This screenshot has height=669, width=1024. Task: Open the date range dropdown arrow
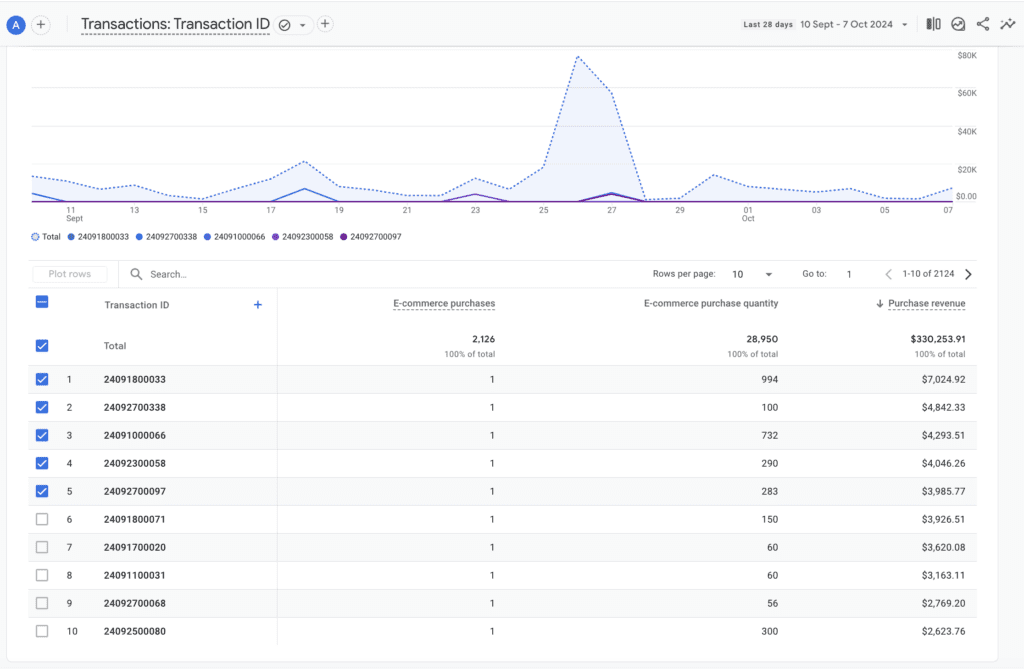click(x=904, y=25)
